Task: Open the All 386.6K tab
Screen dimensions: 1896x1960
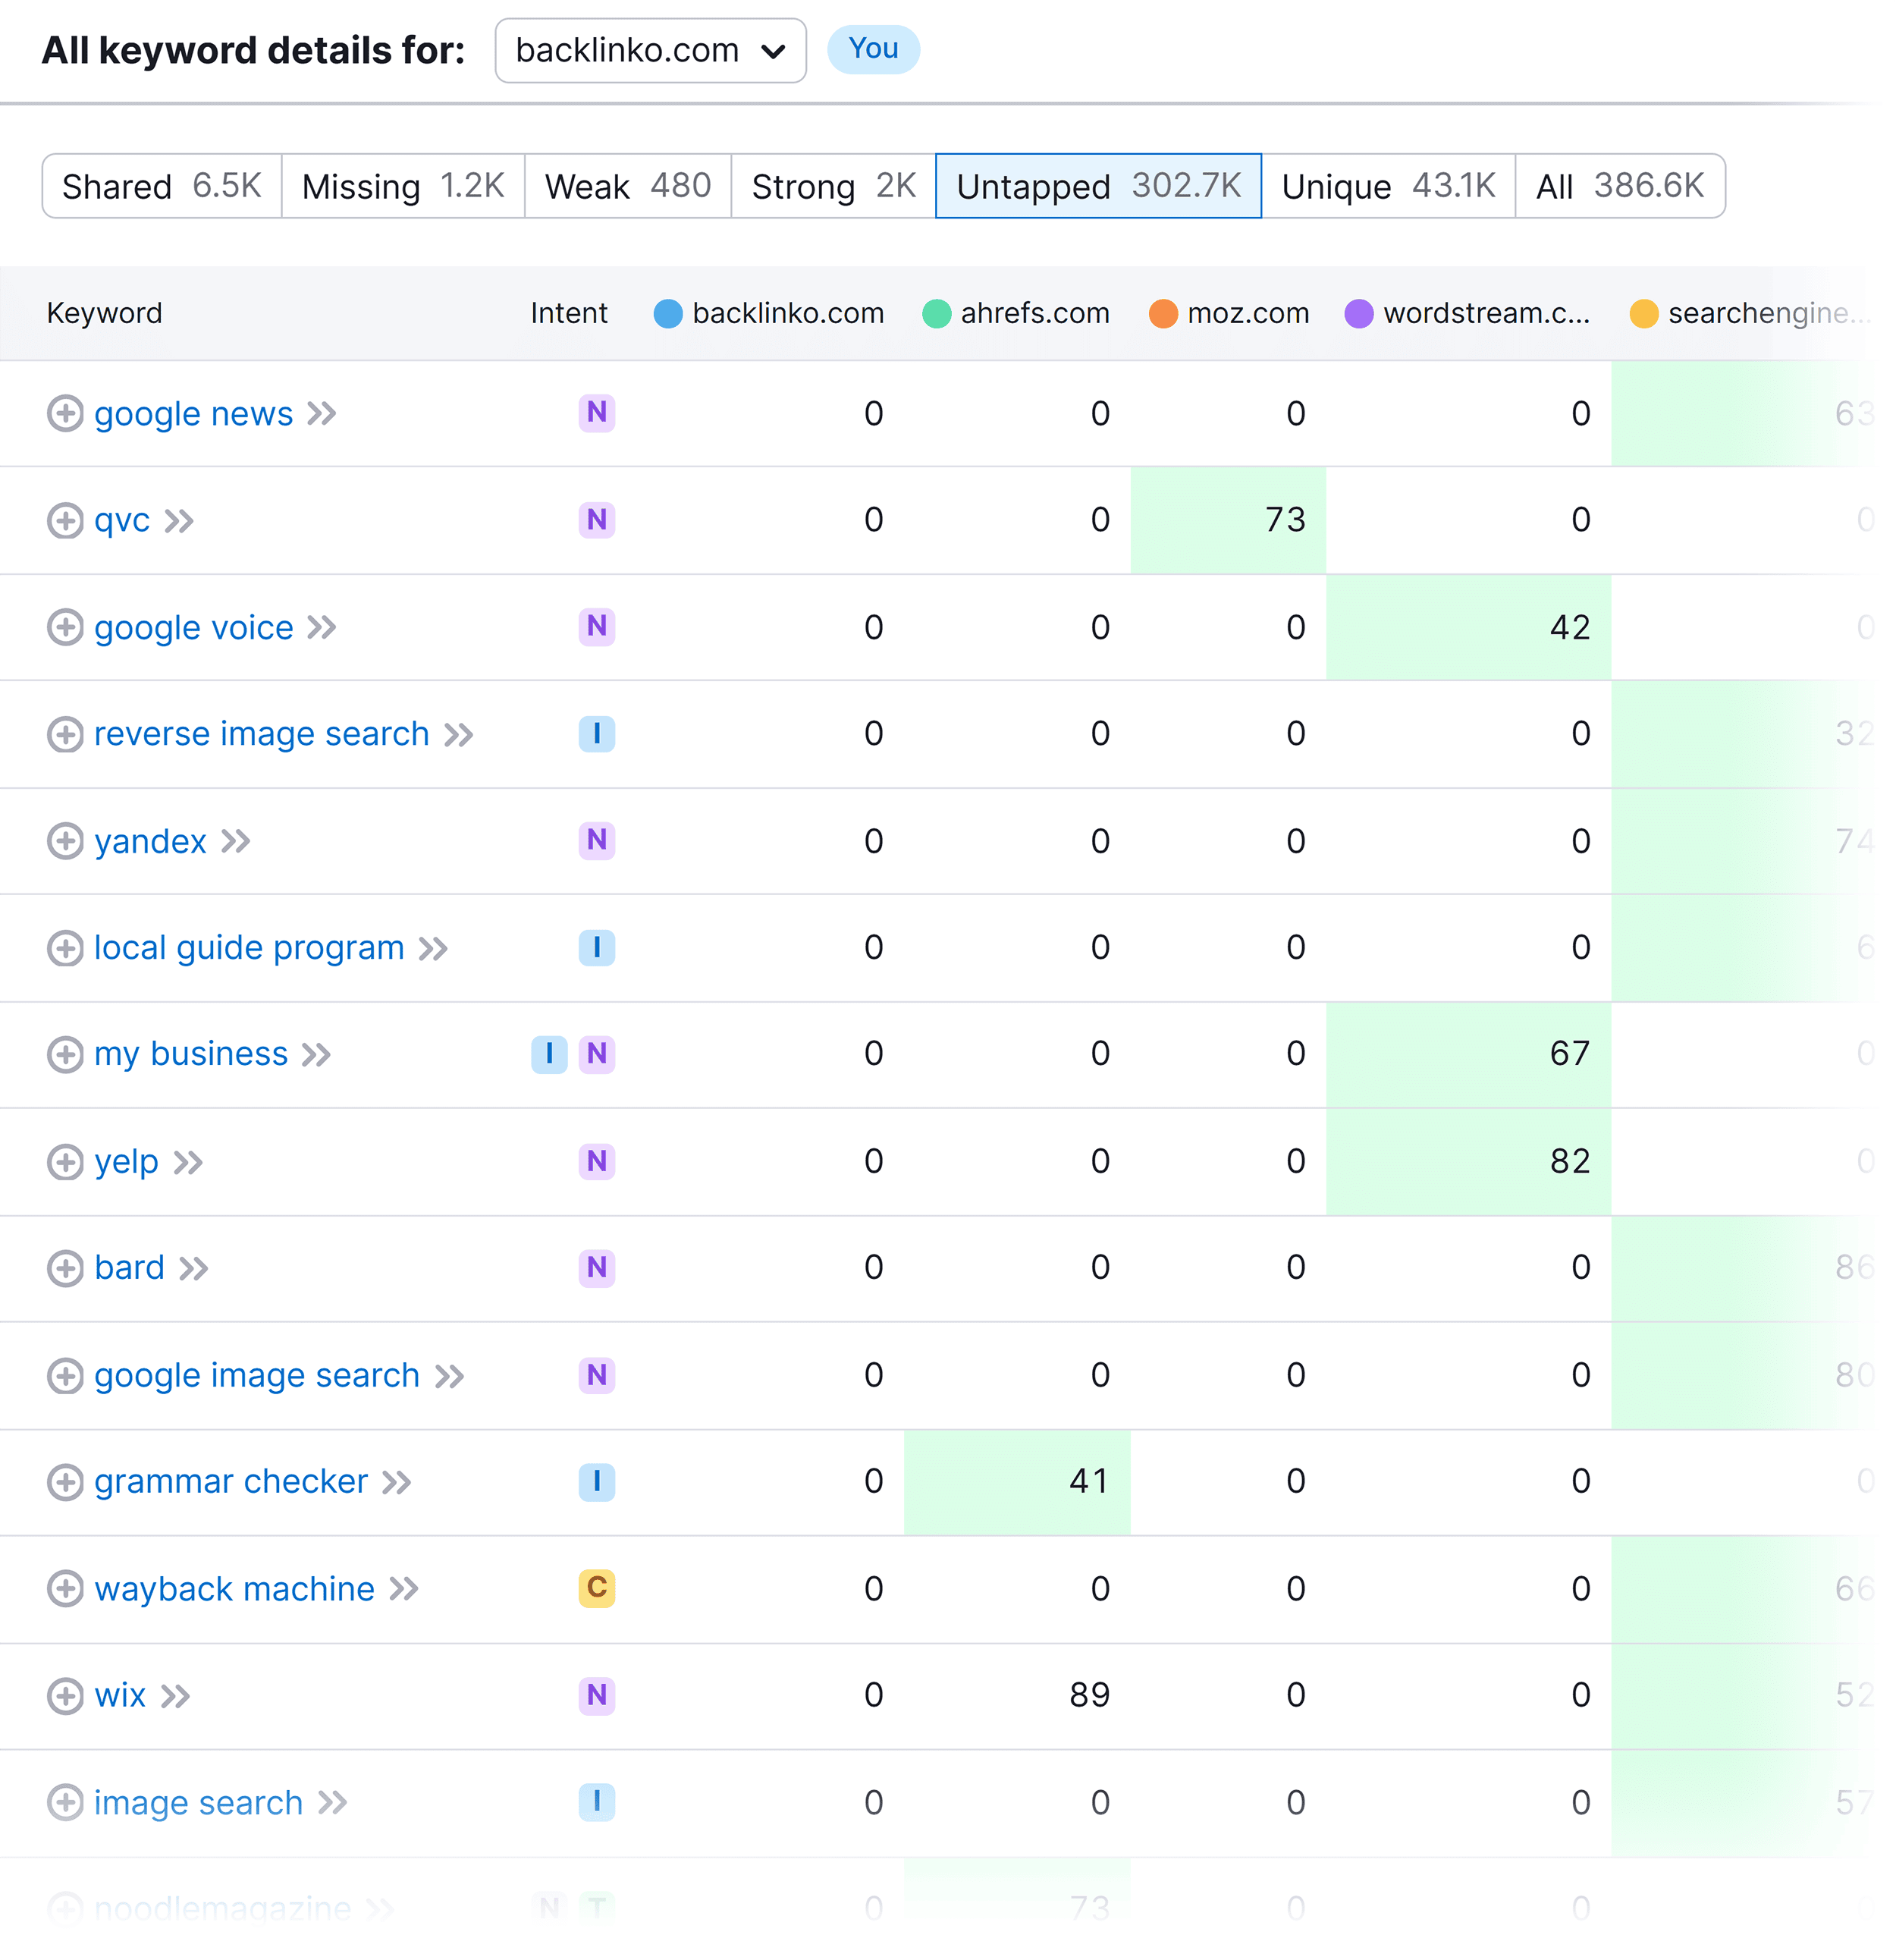Action: (x=1621, y=186)
